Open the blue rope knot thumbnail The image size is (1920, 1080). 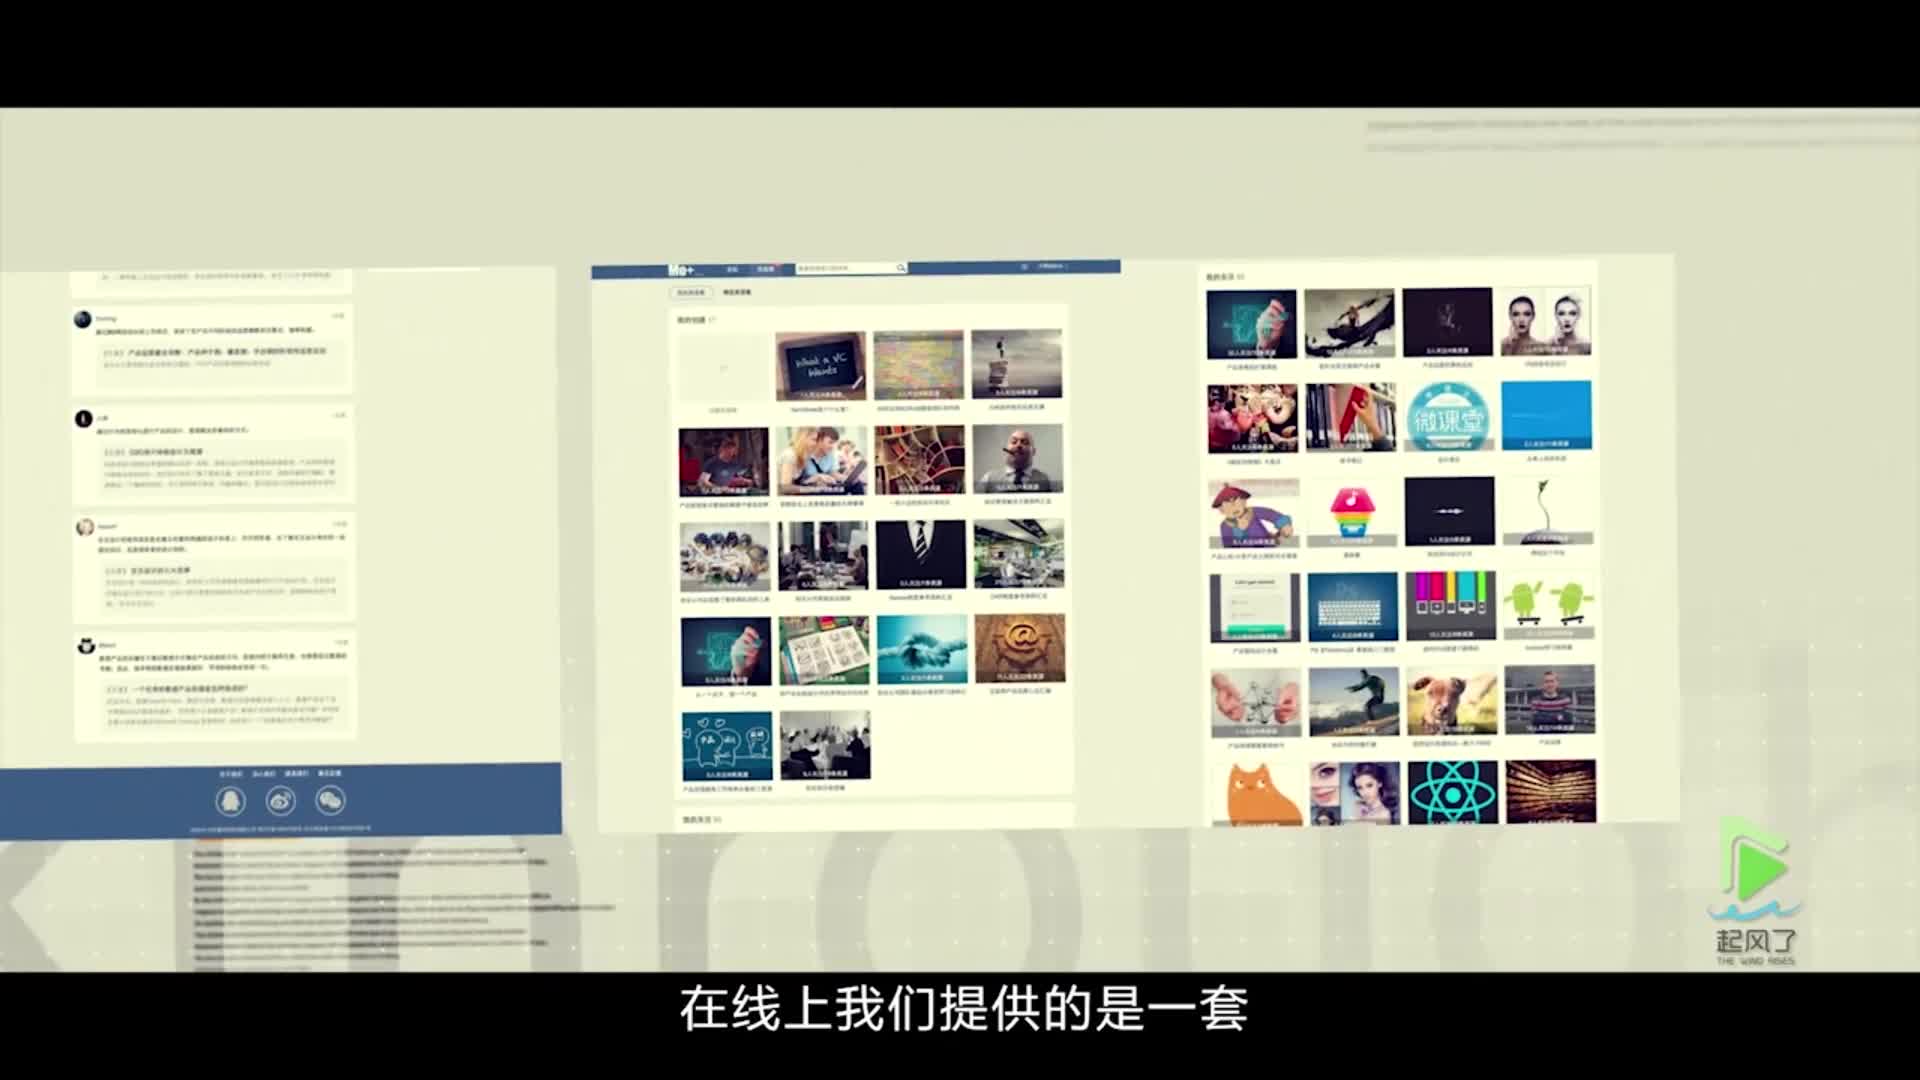pyautogui.click(x=923, y=649)
